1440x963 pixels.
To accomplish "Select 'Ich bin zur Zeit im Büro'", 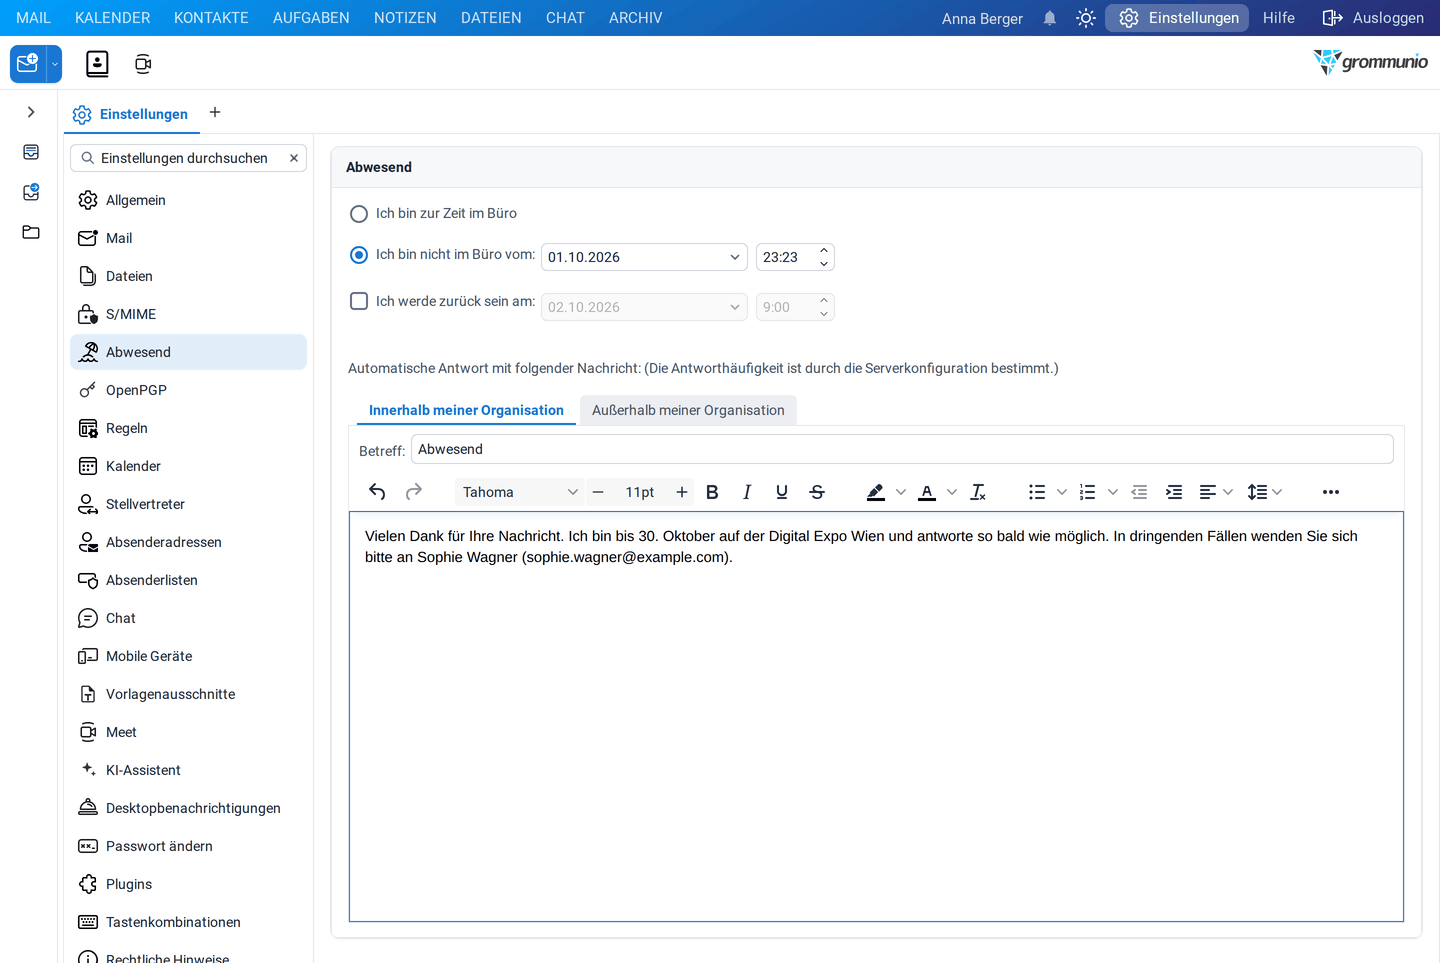I will pos(359,214).
